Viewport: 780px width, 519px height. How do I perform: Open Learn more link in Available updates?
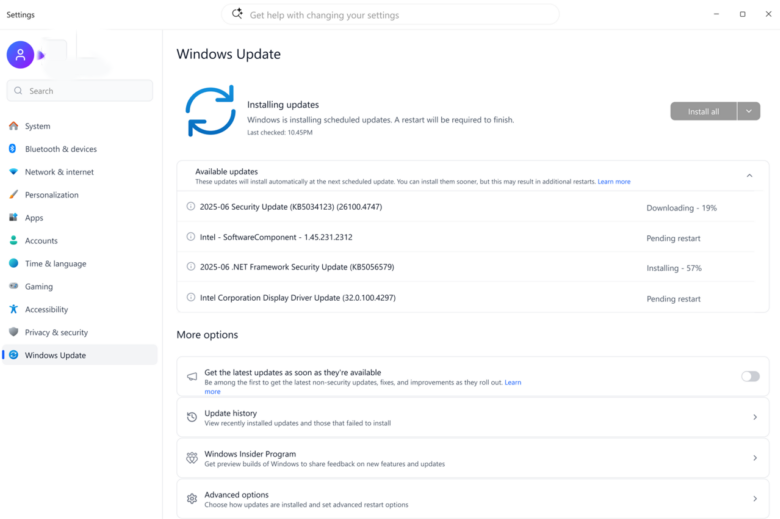[x=614, y=182]
